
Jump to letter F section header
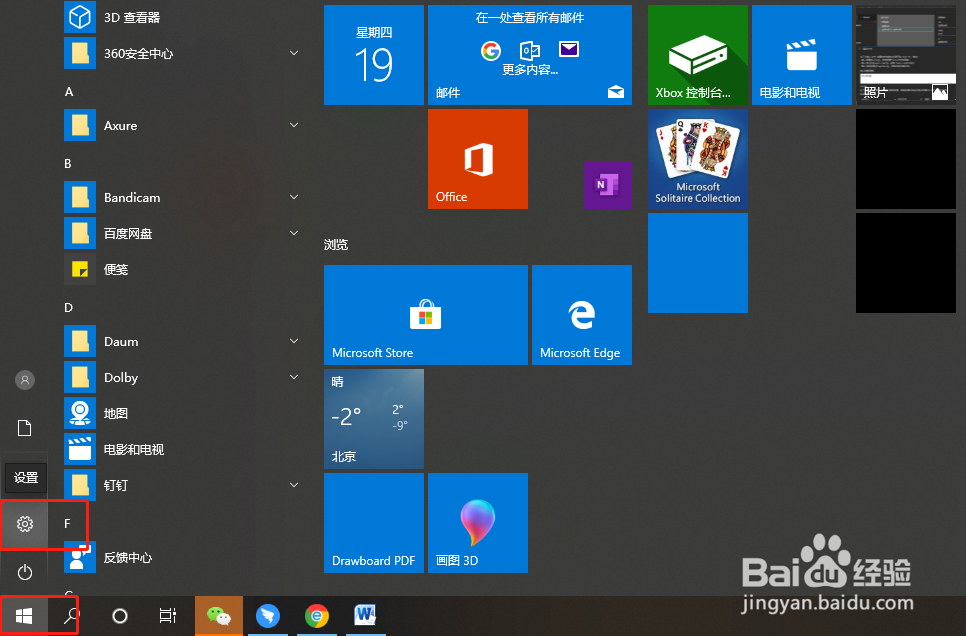pos(68,524)
